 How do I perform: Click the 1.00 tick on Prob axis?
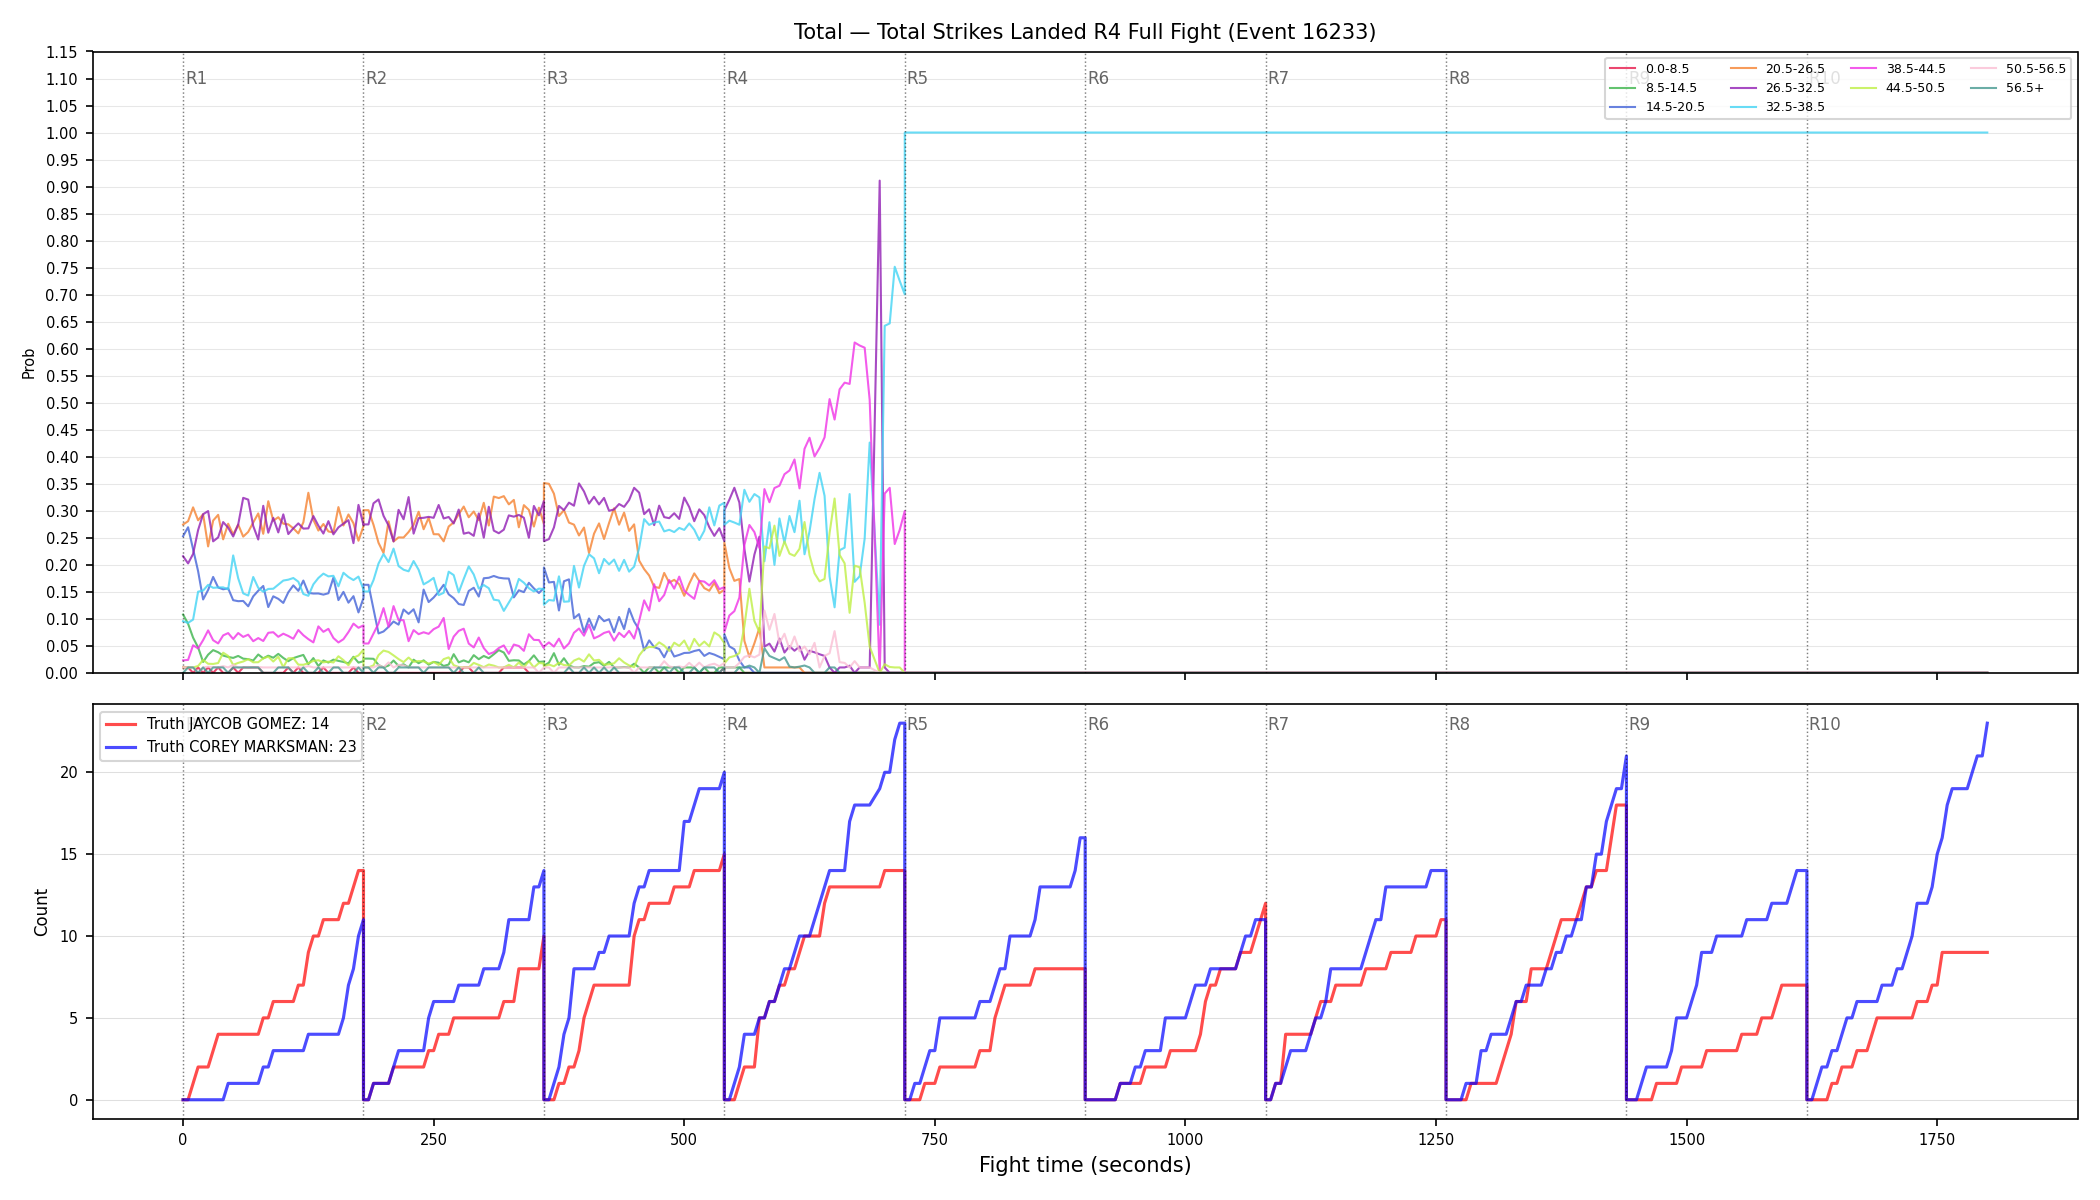point(61,134)
